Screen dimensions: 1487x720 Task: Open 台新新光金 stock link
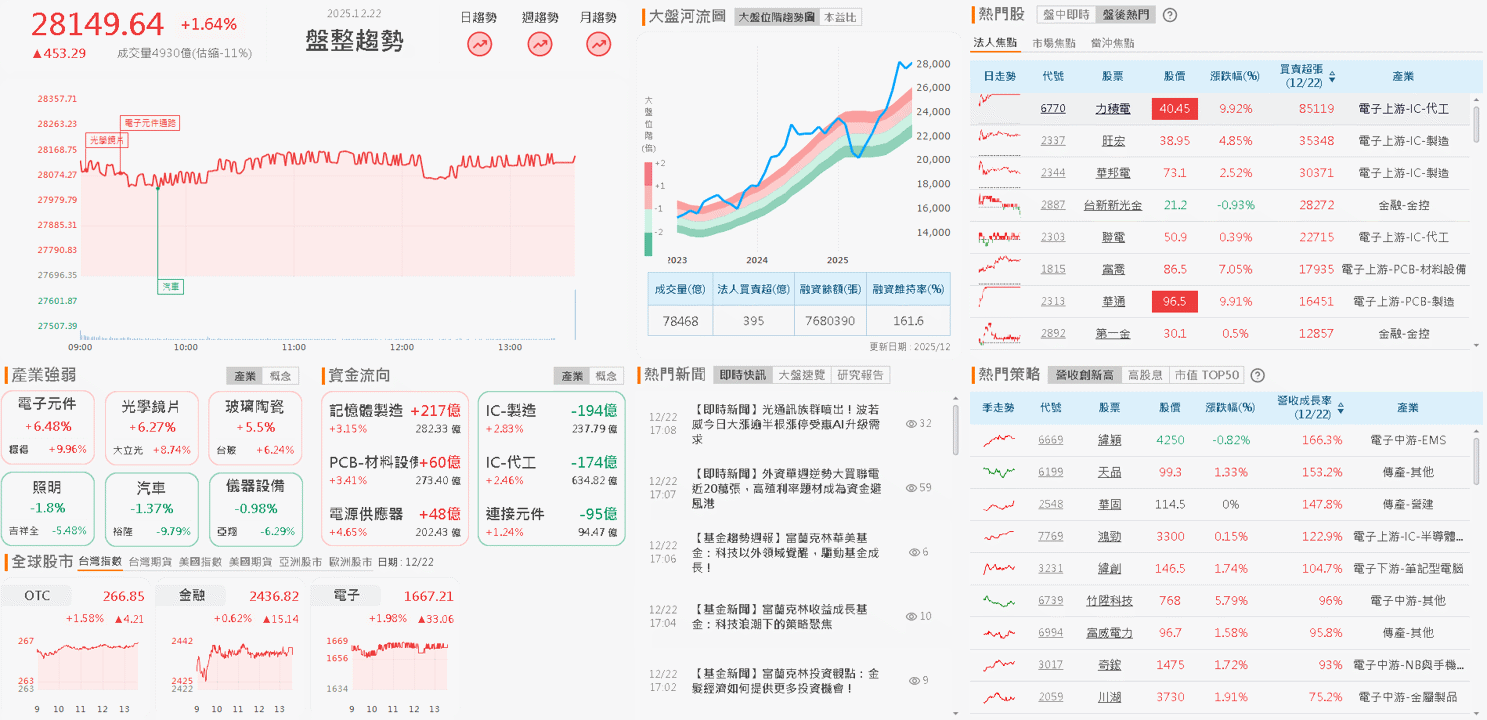coord(1112,204)
